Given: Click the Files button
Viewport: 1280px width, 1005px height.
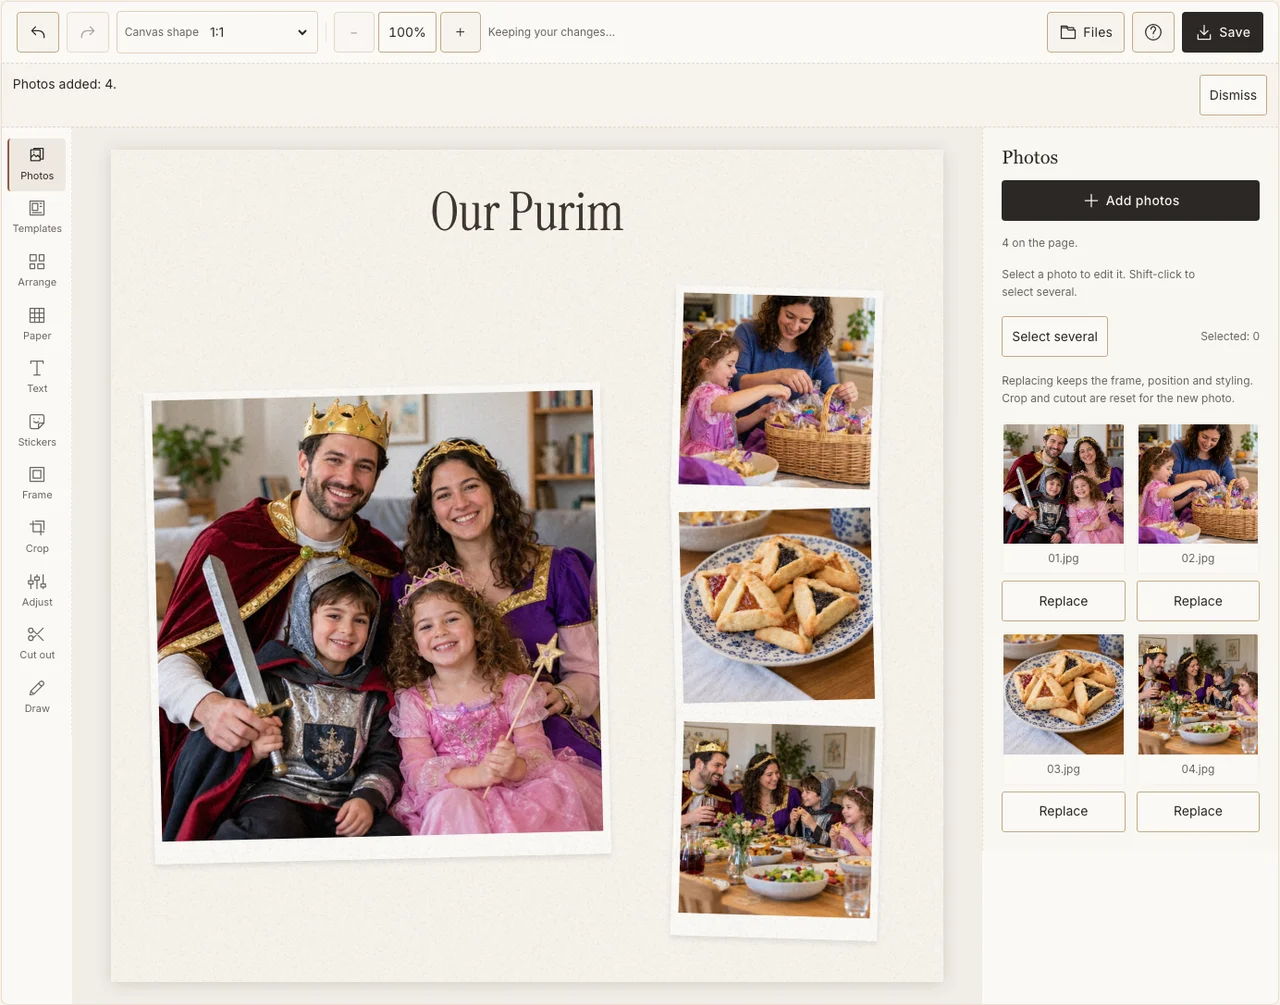Looking at the screenshot, I should pos(1086,32).
